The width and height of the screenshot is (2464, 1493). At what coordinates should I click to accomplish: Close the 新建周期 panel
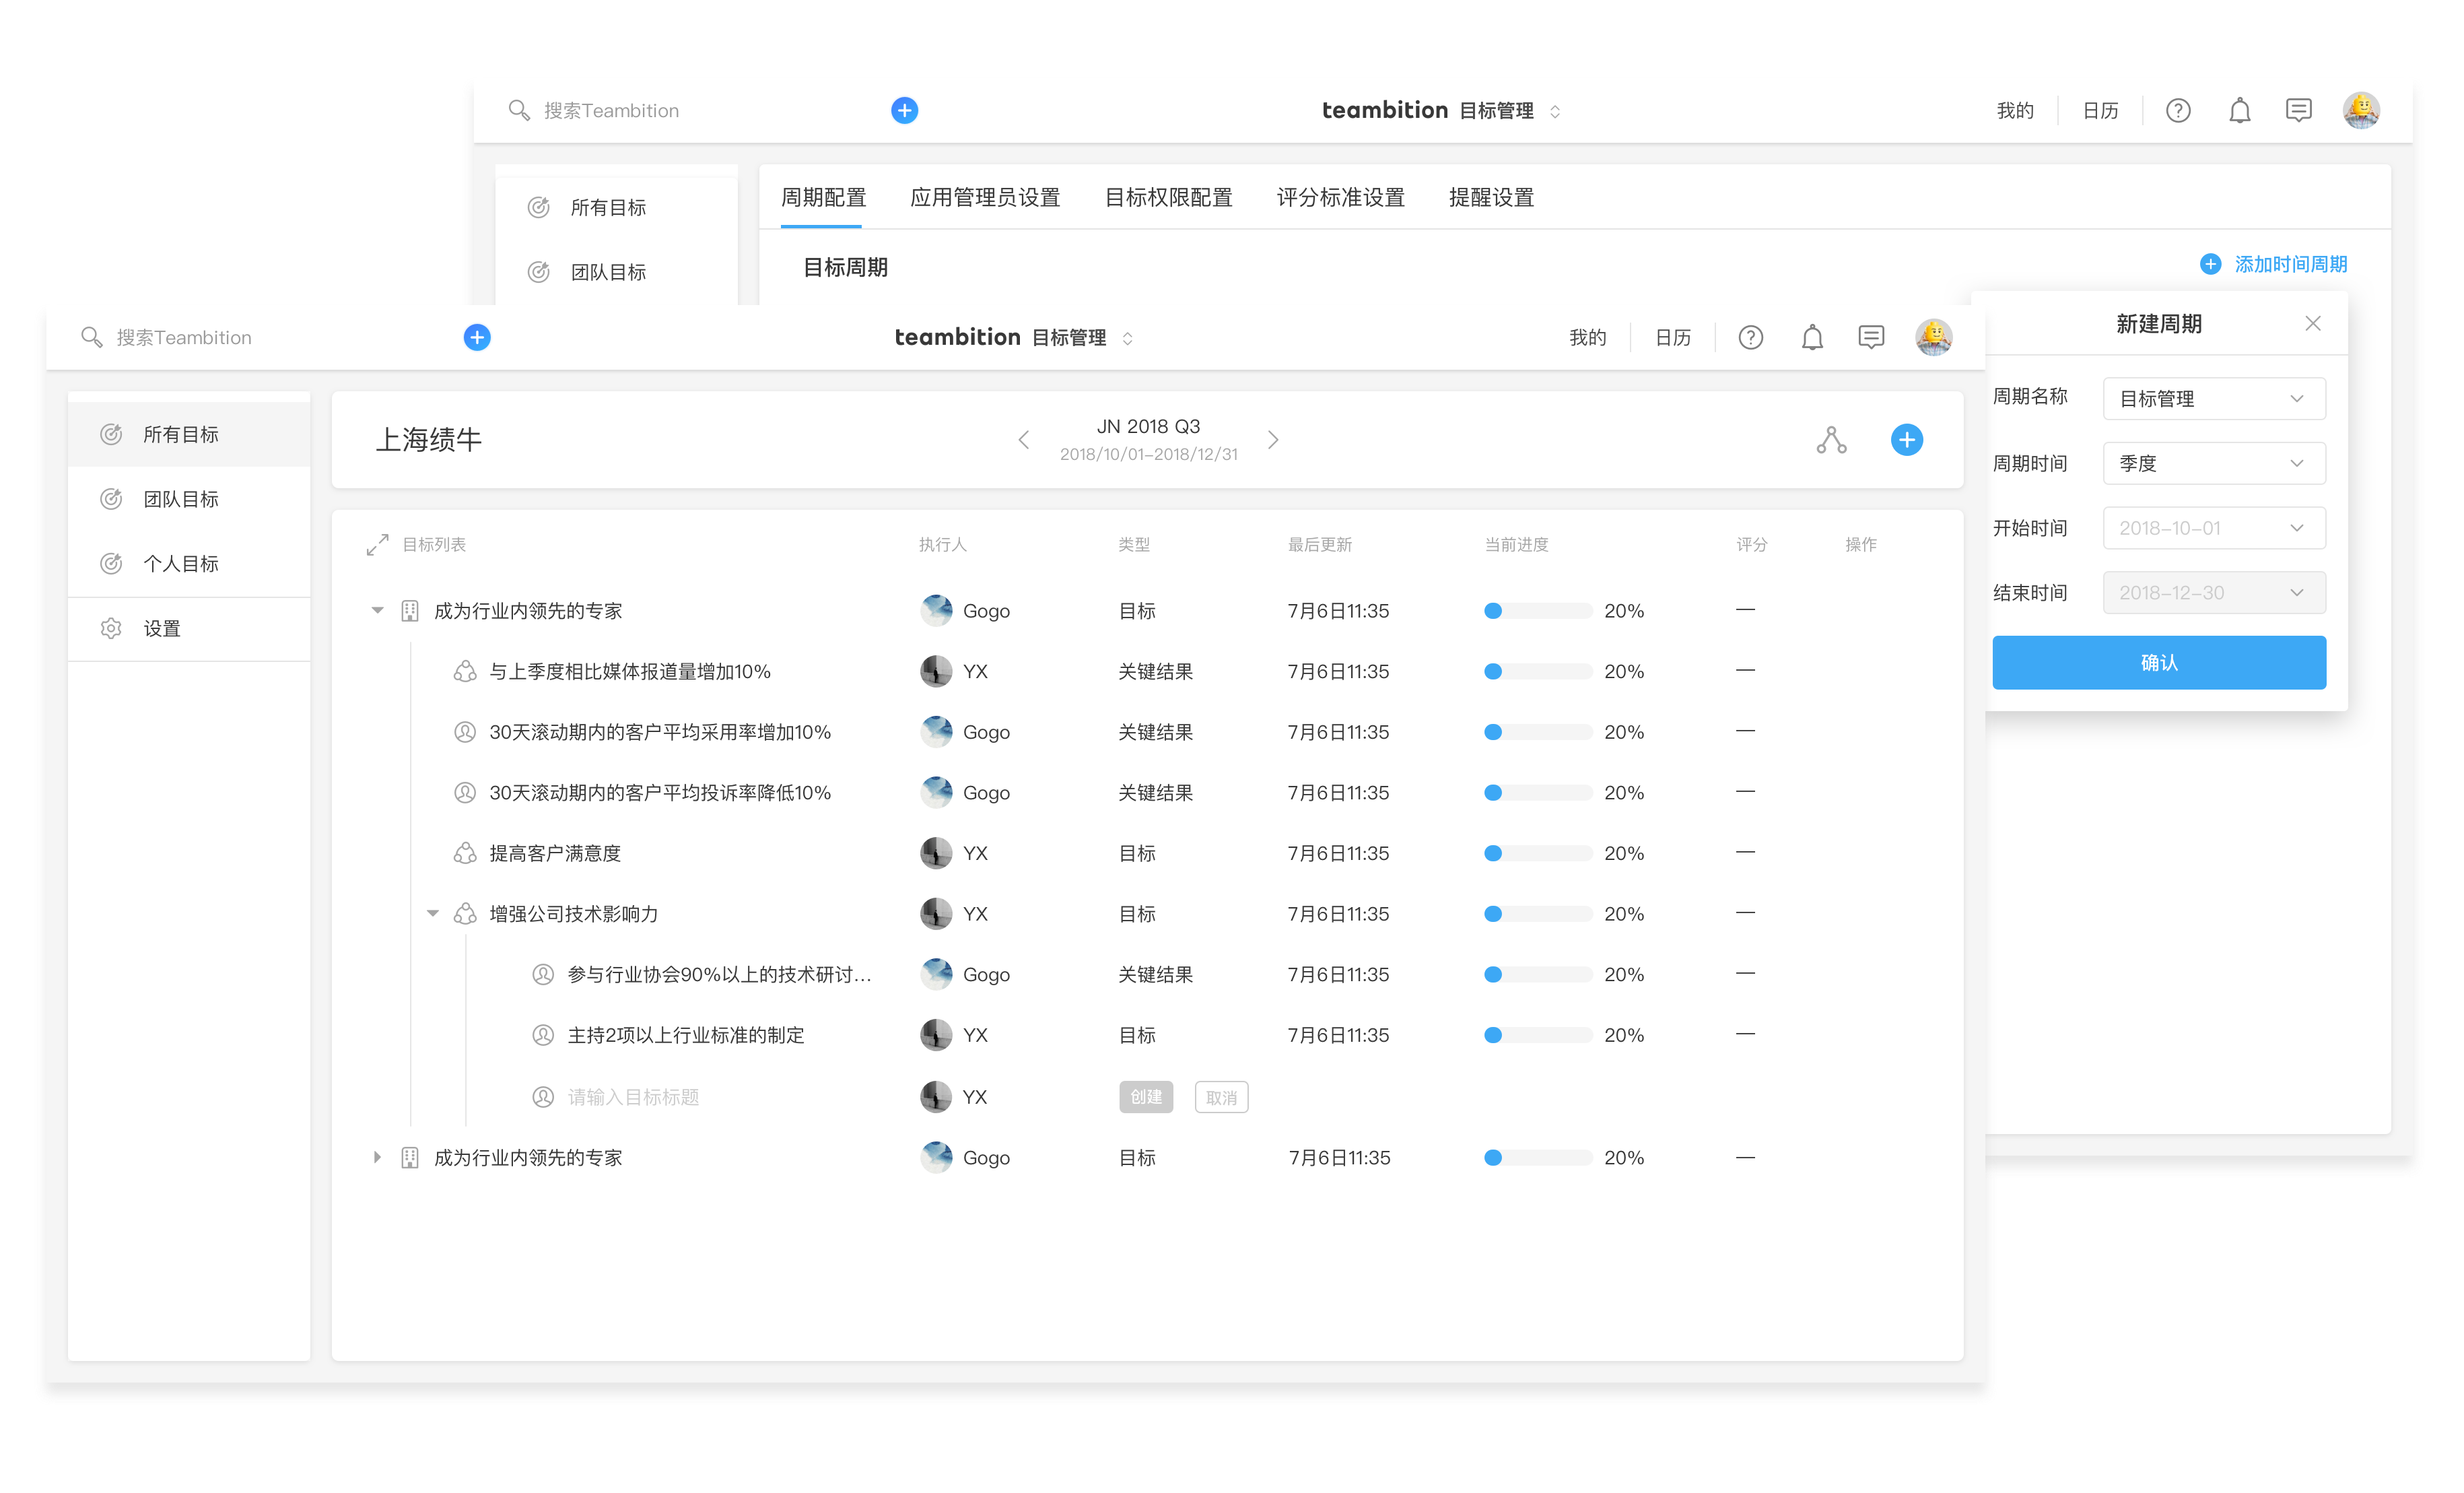(x=2312, y=324)
